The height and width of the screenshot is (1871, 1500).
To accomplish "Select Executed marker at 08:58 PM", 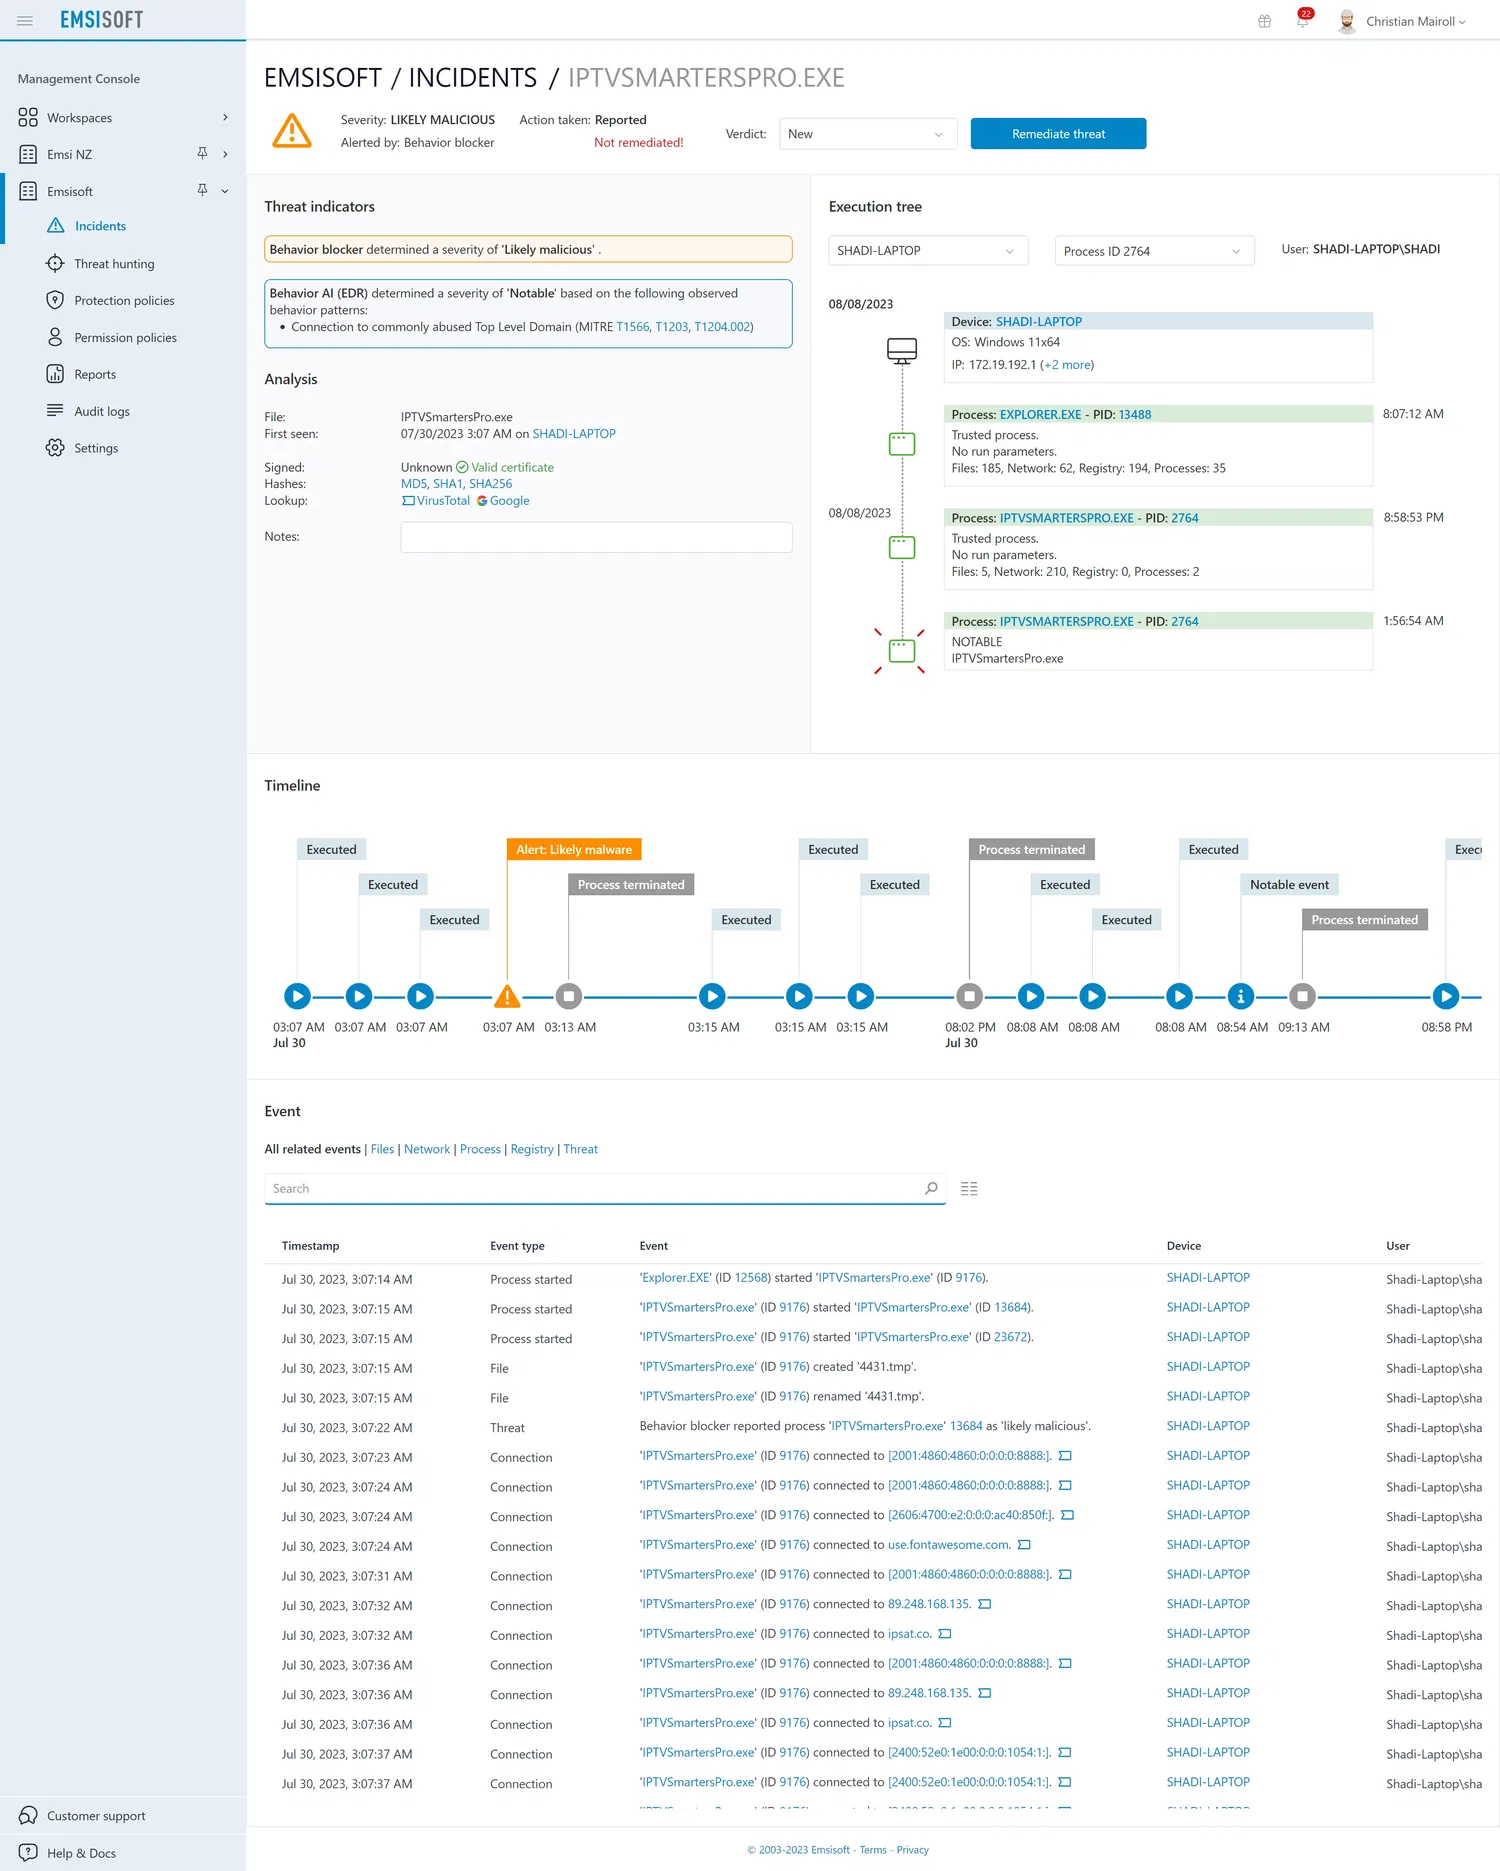I will [1446, 996].
